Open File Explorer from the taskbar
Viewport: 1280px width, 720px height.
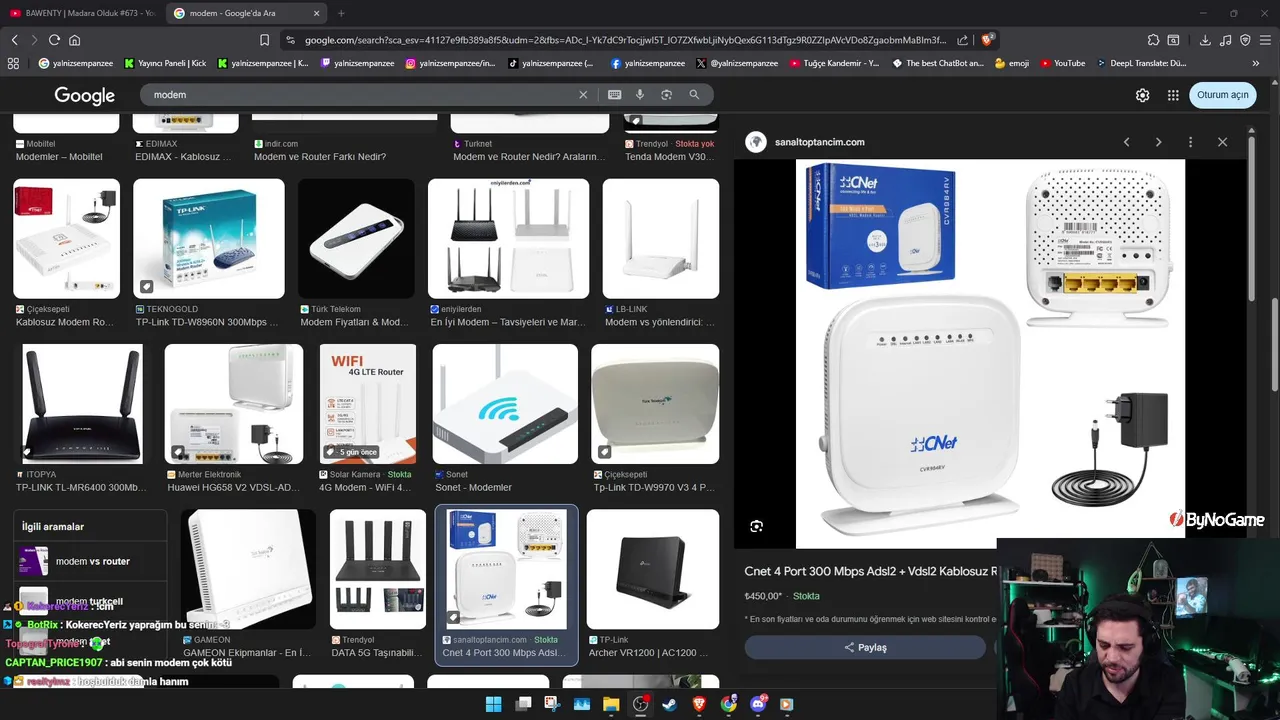[610, 704]
